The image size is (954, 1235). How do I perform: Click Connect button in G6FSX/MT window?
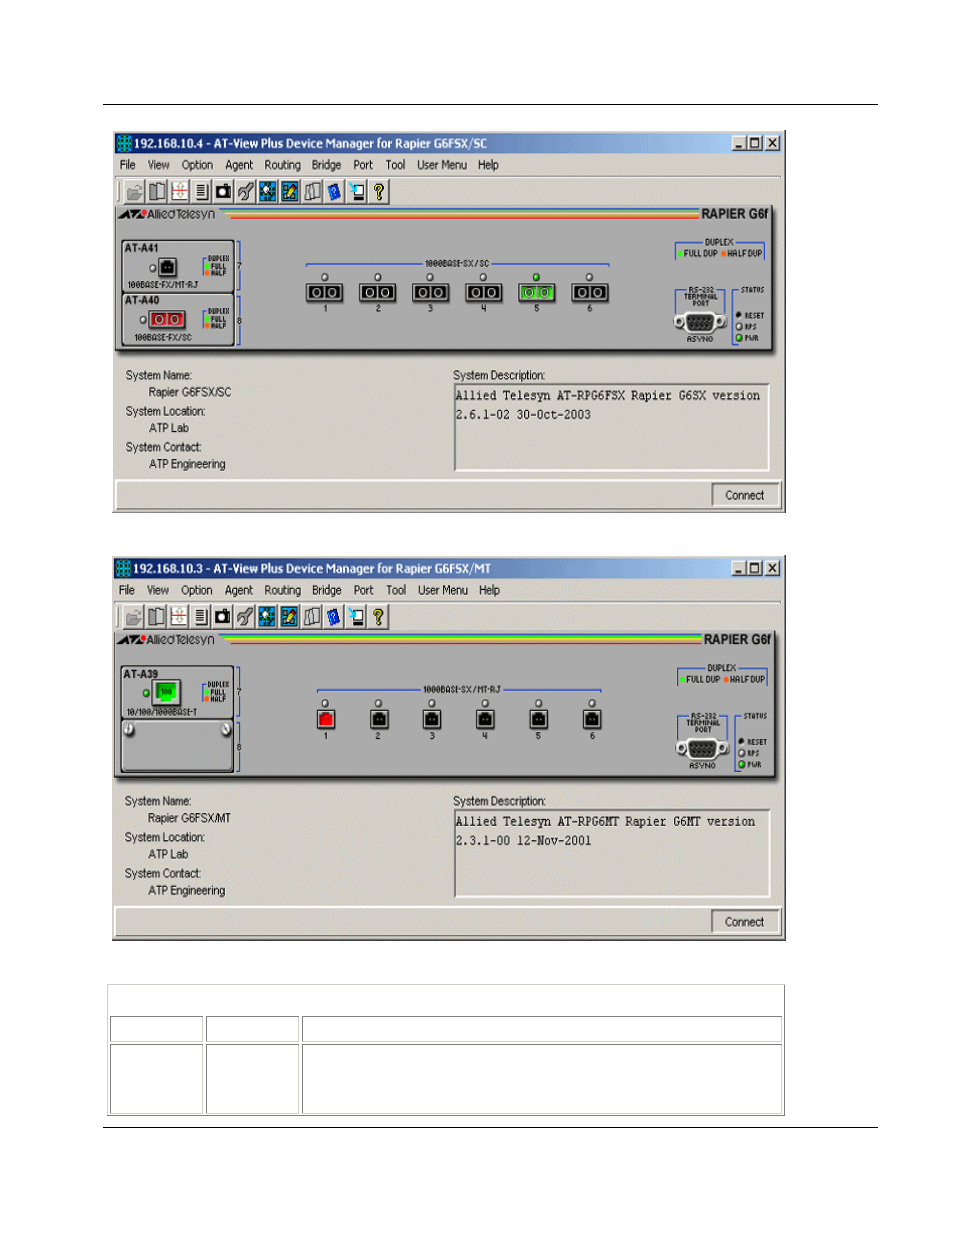744,922
